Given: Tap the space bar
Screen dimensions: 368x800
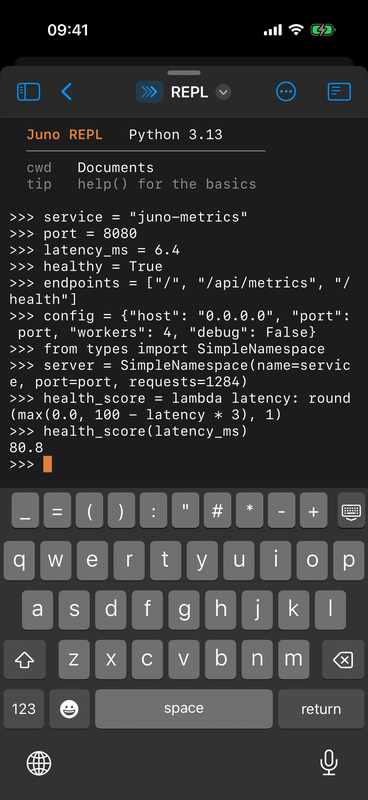Looking at the screenshot, I should point(184,709).
